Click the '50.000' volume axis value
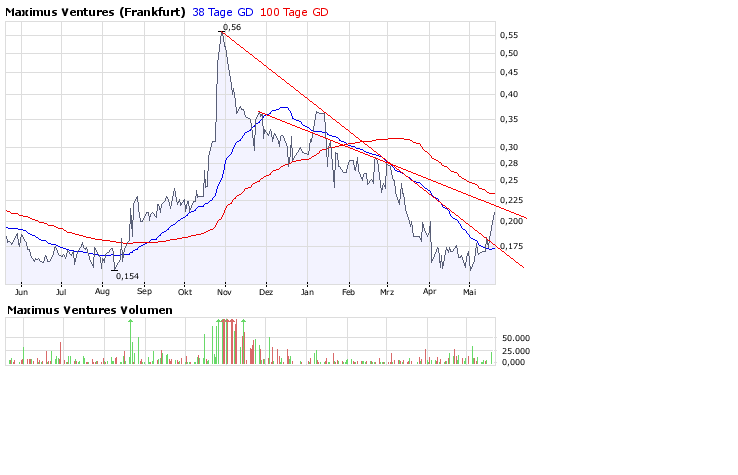The image size is (738, 475). [x=516, y=338]
